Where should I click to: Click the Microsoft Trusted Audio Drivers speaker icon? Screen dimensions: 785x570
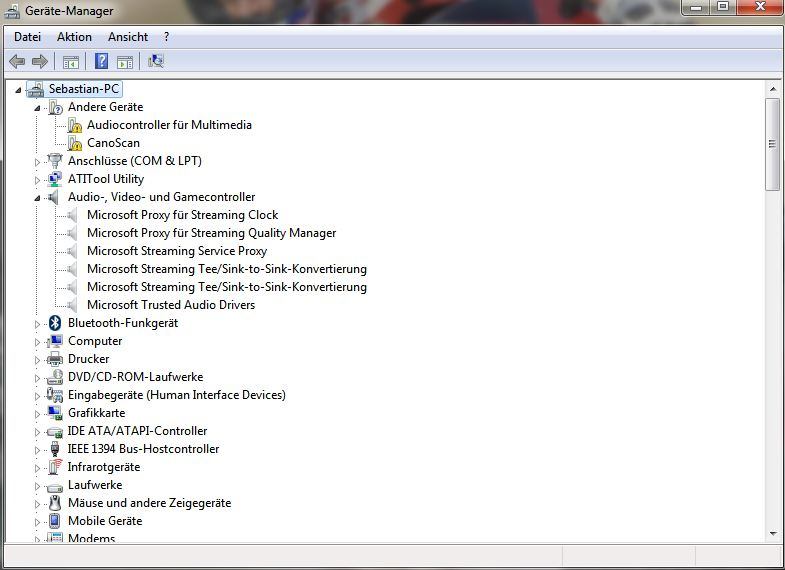[x=73, y=305]
